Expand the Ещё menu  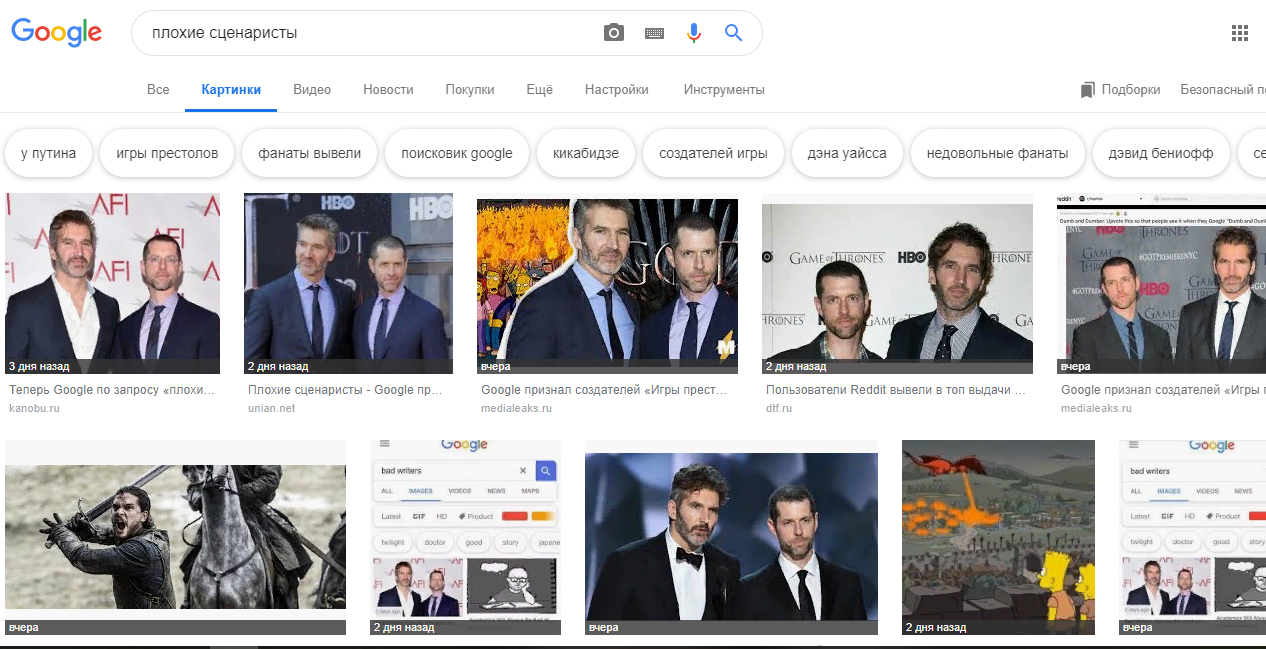point(539,90)
